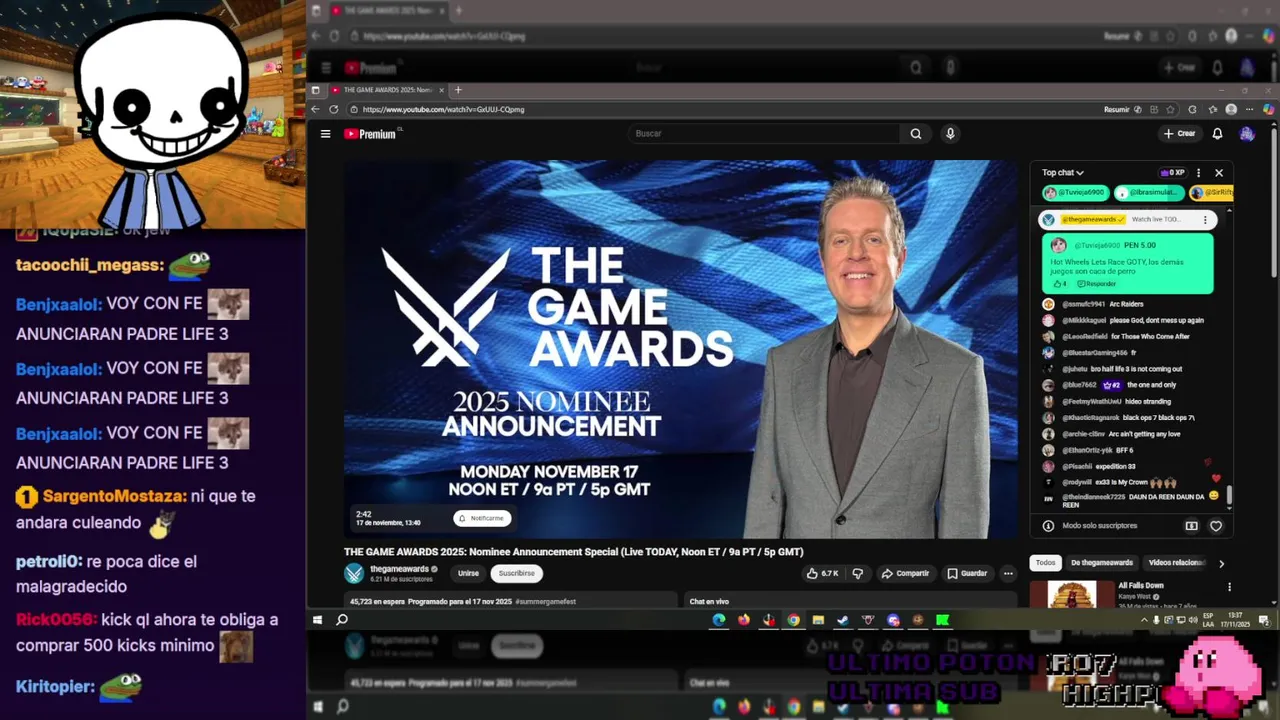This screenshot has width=1280, height=720.
Task: Open Steam from the taskbar
Action: click(843, 620)
